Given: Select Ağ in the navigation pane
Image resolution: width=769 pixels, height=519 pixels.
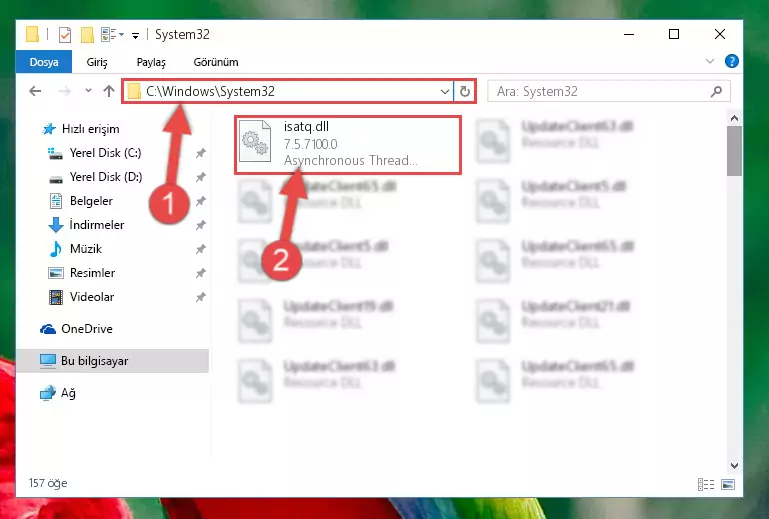Looking at the screenshot, I should pyautogui.click(x=68, y=393).
